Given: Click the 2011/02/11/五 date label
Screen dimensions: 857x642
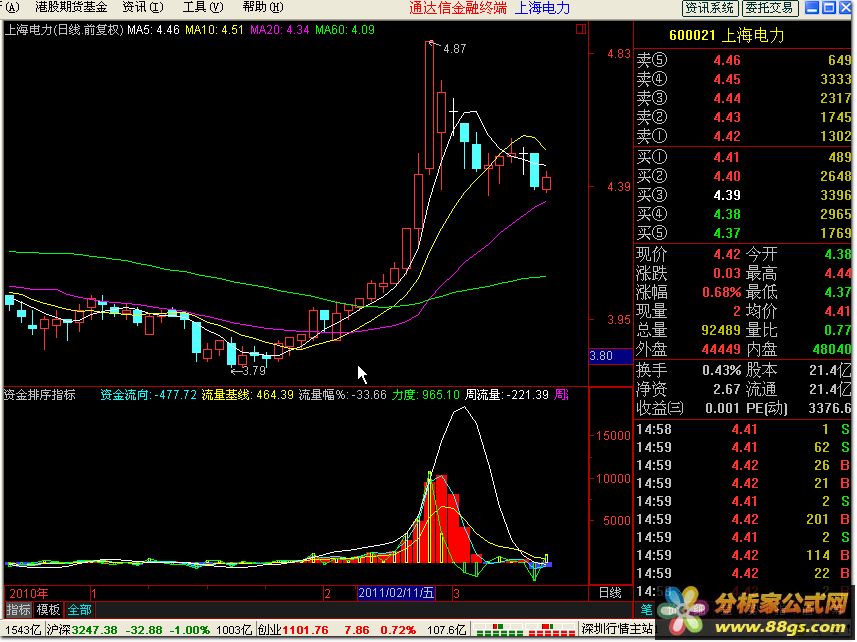Looking at the screenshot, I should coord(396,593).
